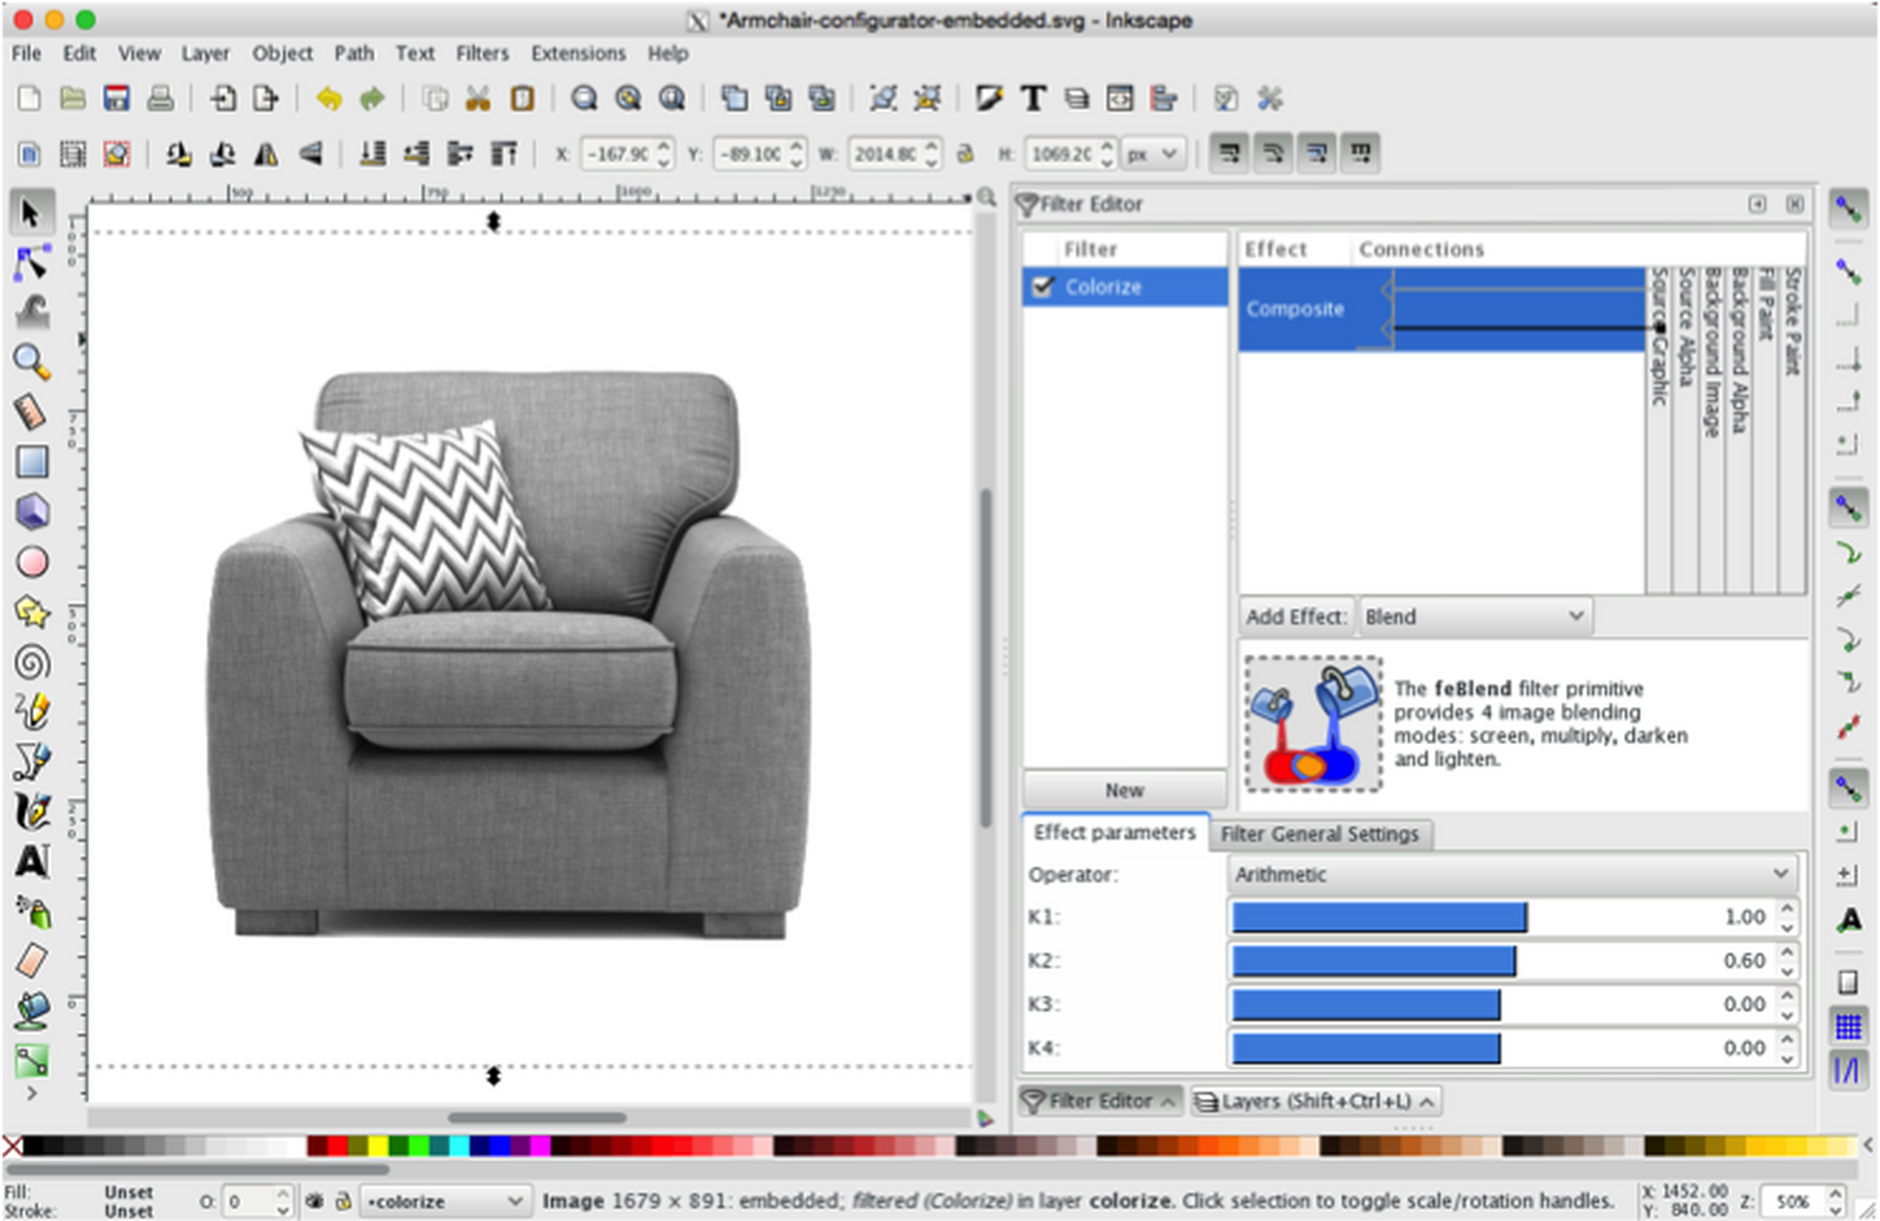
Task: Pick the Star polygon tool
Action: (x=31, y=612)
